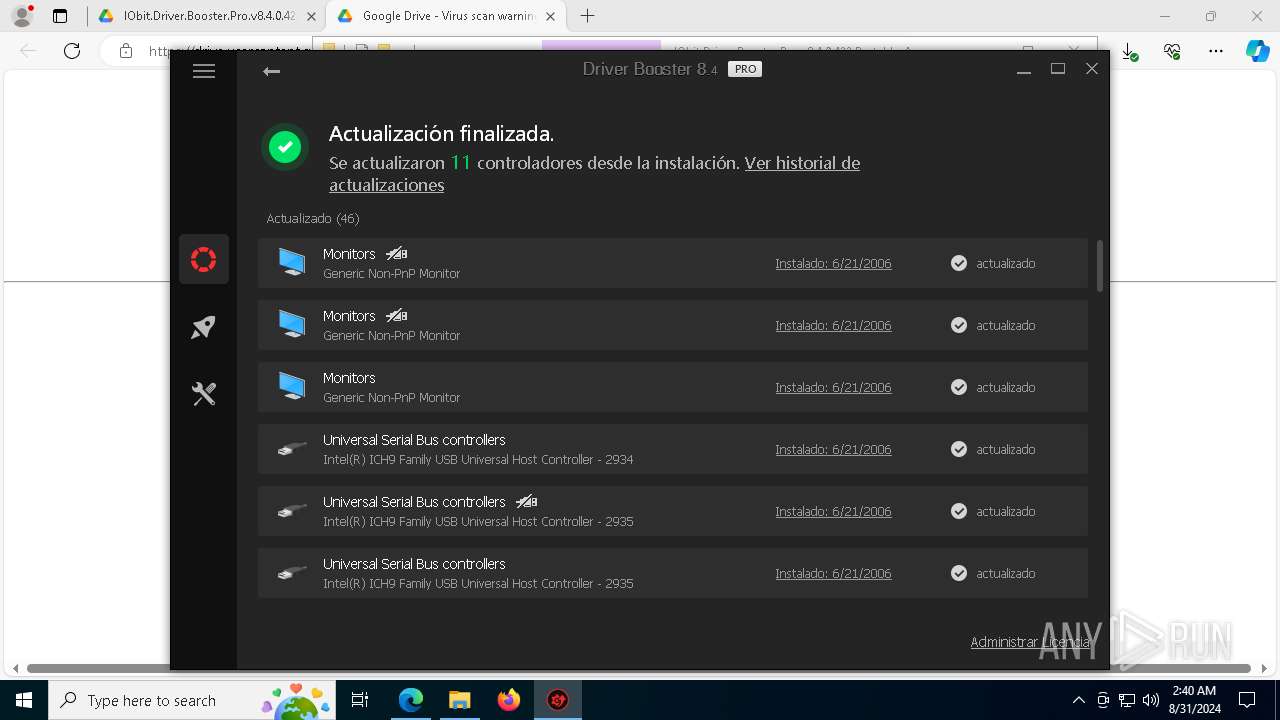Select Intel ICH9 USB Host Controller 2934 row

[672, 449]
